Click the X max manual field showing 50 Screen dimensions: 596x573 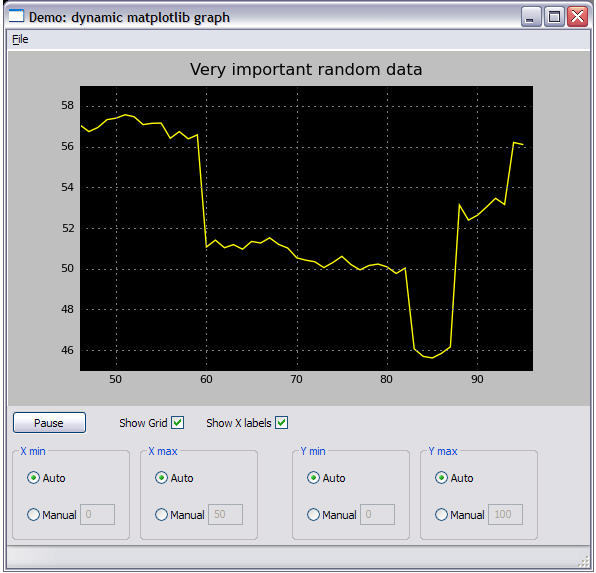tap(225, 514)
